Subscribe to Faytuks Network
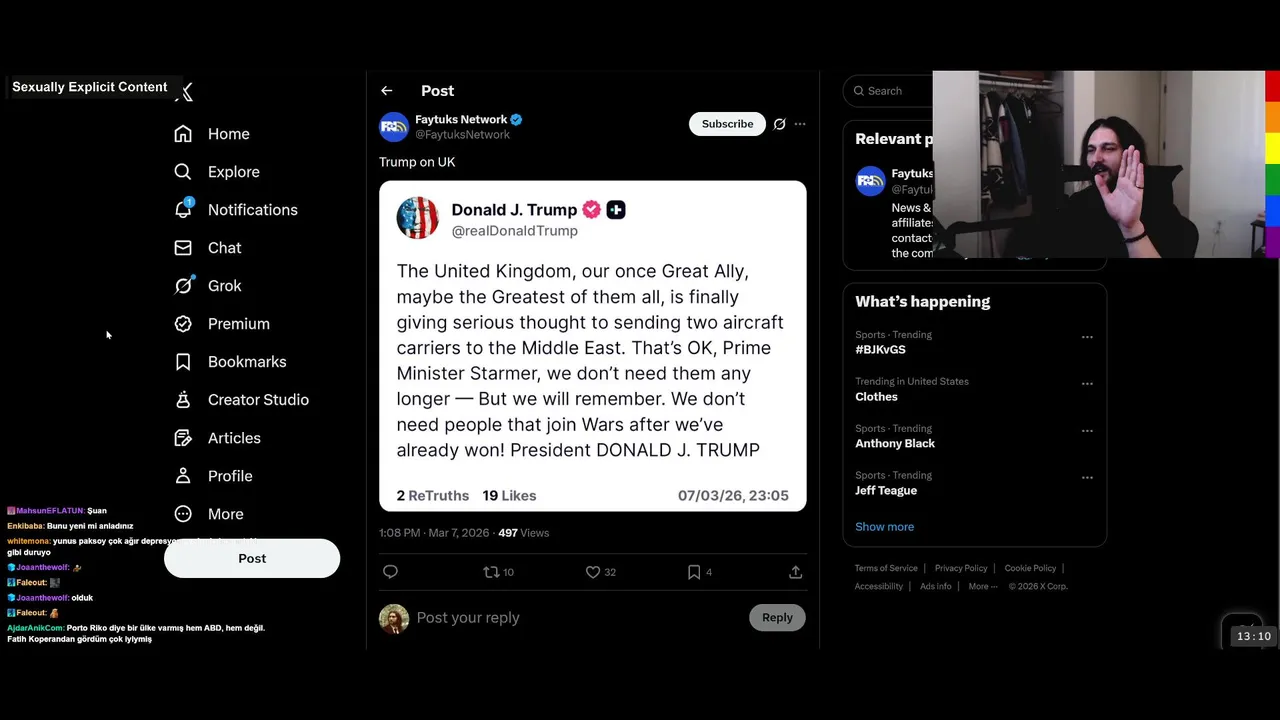 point(727,124)
